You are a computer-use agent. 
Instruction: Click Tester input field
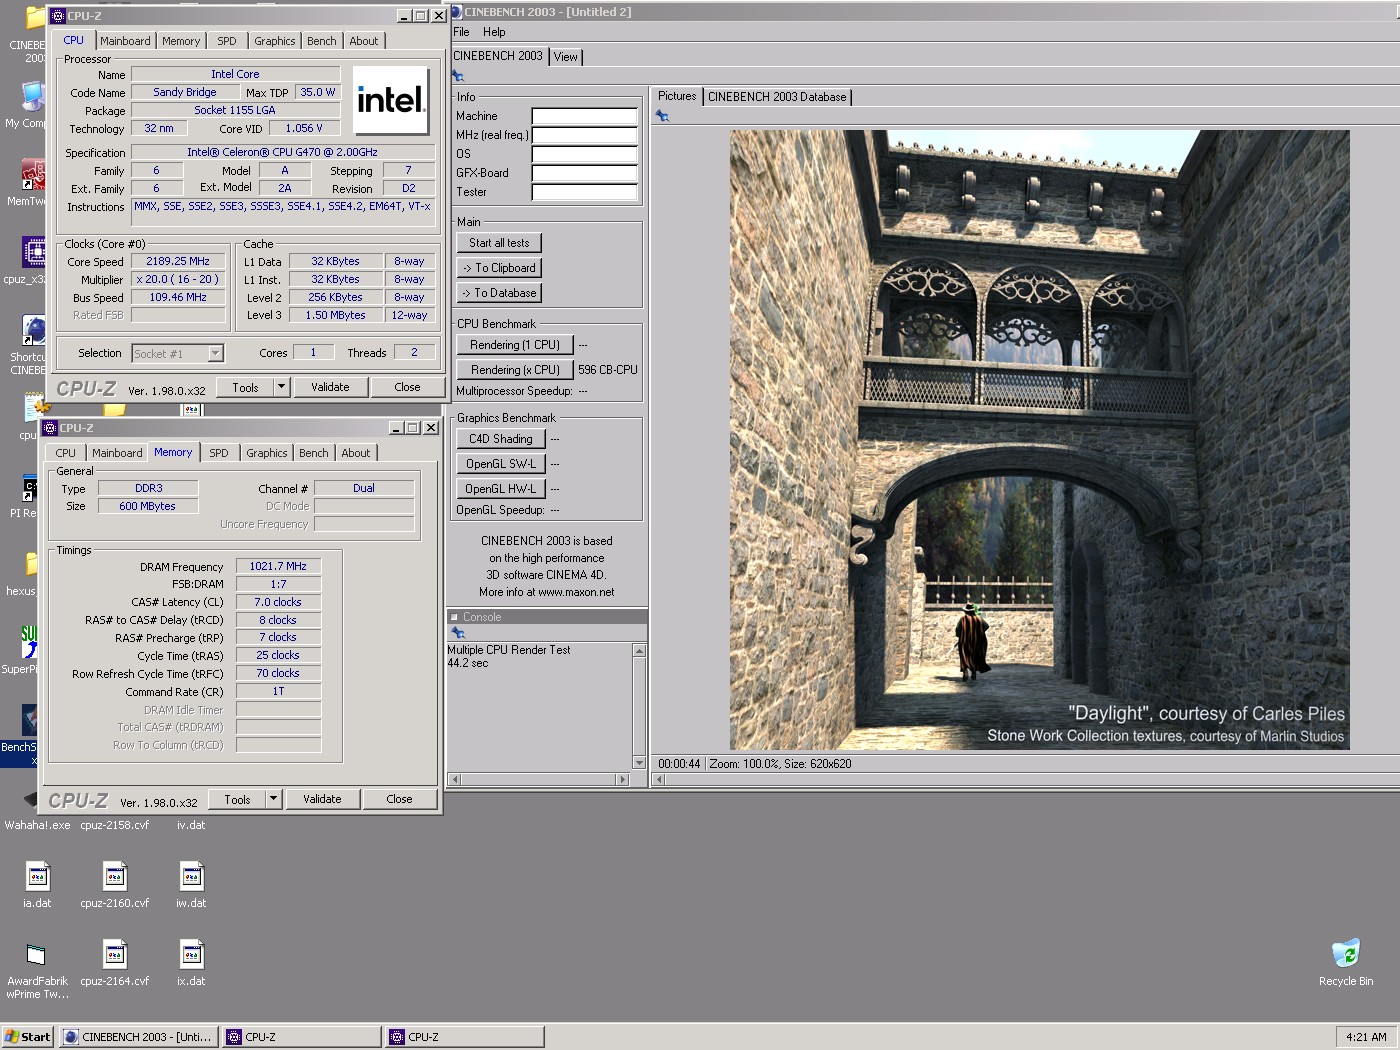click(585, 192)
